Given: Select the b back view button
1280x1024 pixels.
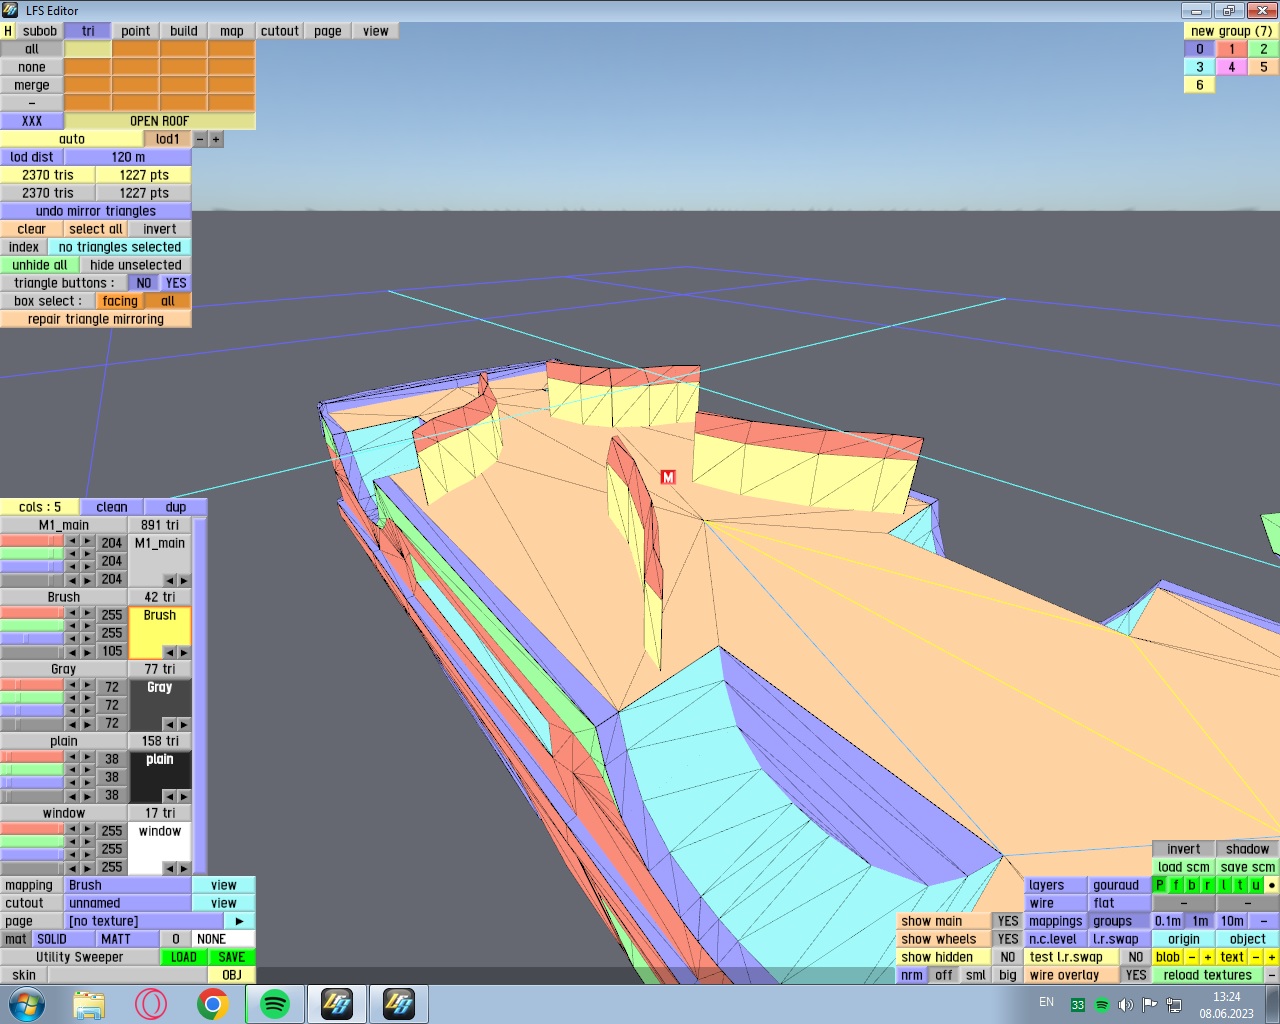Looking at the screenshot, I should click(x=1192, y=885).
